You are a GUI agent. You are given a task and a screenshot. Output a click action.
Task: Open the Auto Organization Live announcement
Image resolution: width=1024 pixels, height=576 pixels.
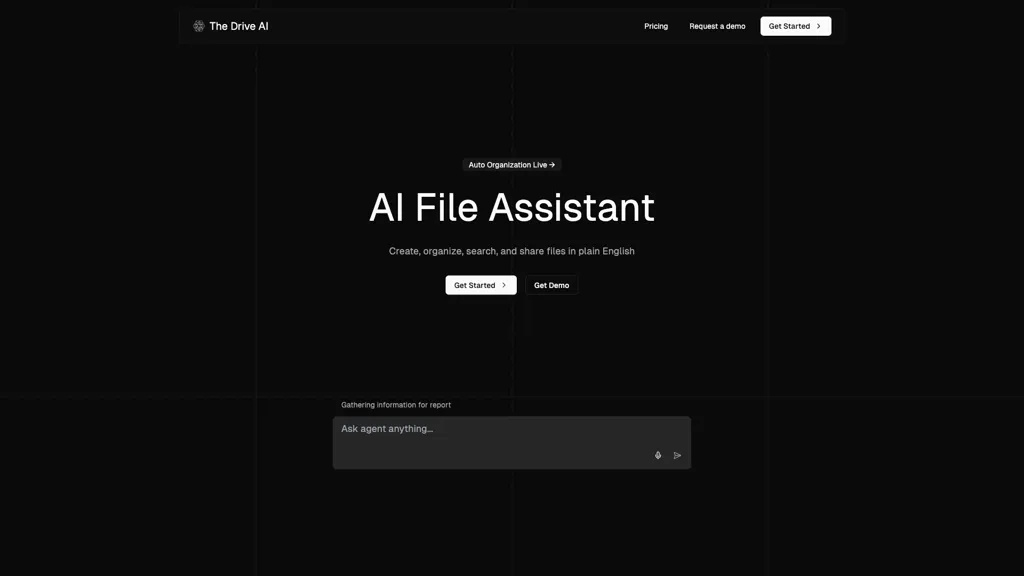(511, 165)
